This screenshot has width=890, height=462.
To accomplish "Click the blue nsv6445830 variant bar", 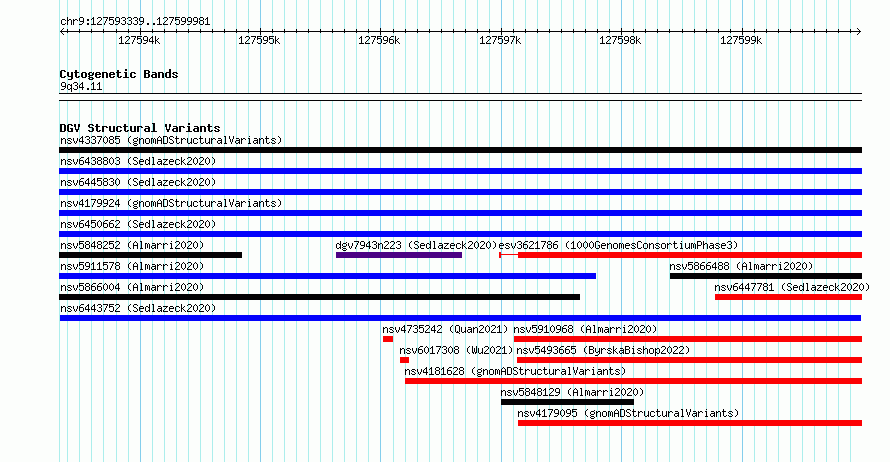I will pos(460,192).
